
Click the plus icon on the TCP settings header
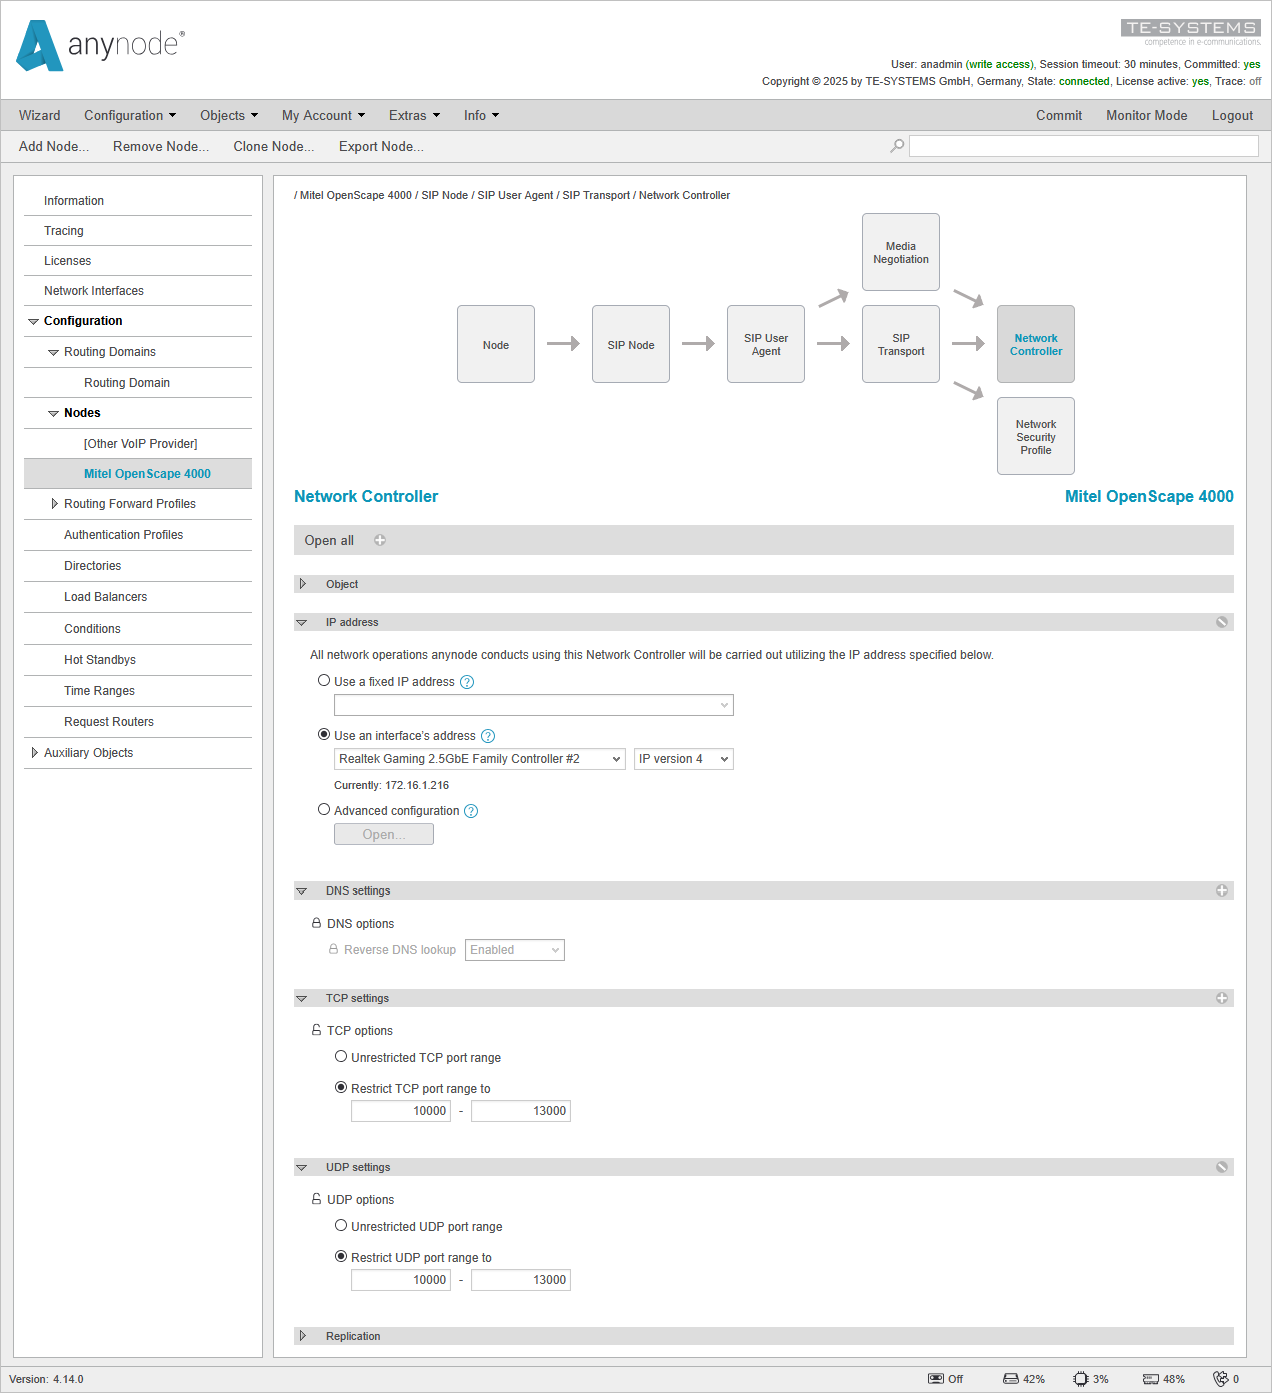1221,997
